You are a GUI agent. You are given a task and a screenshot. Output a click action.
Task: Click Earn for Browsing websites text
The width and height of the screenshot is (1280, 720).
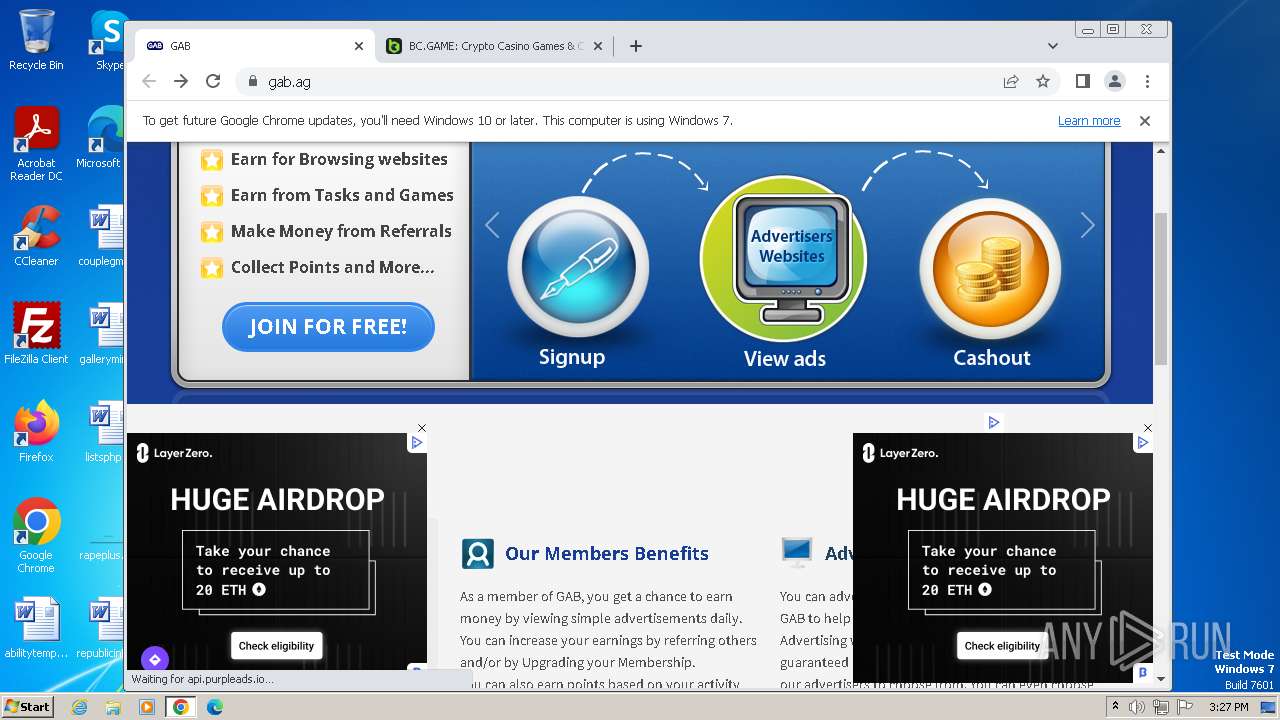(339, 159)
